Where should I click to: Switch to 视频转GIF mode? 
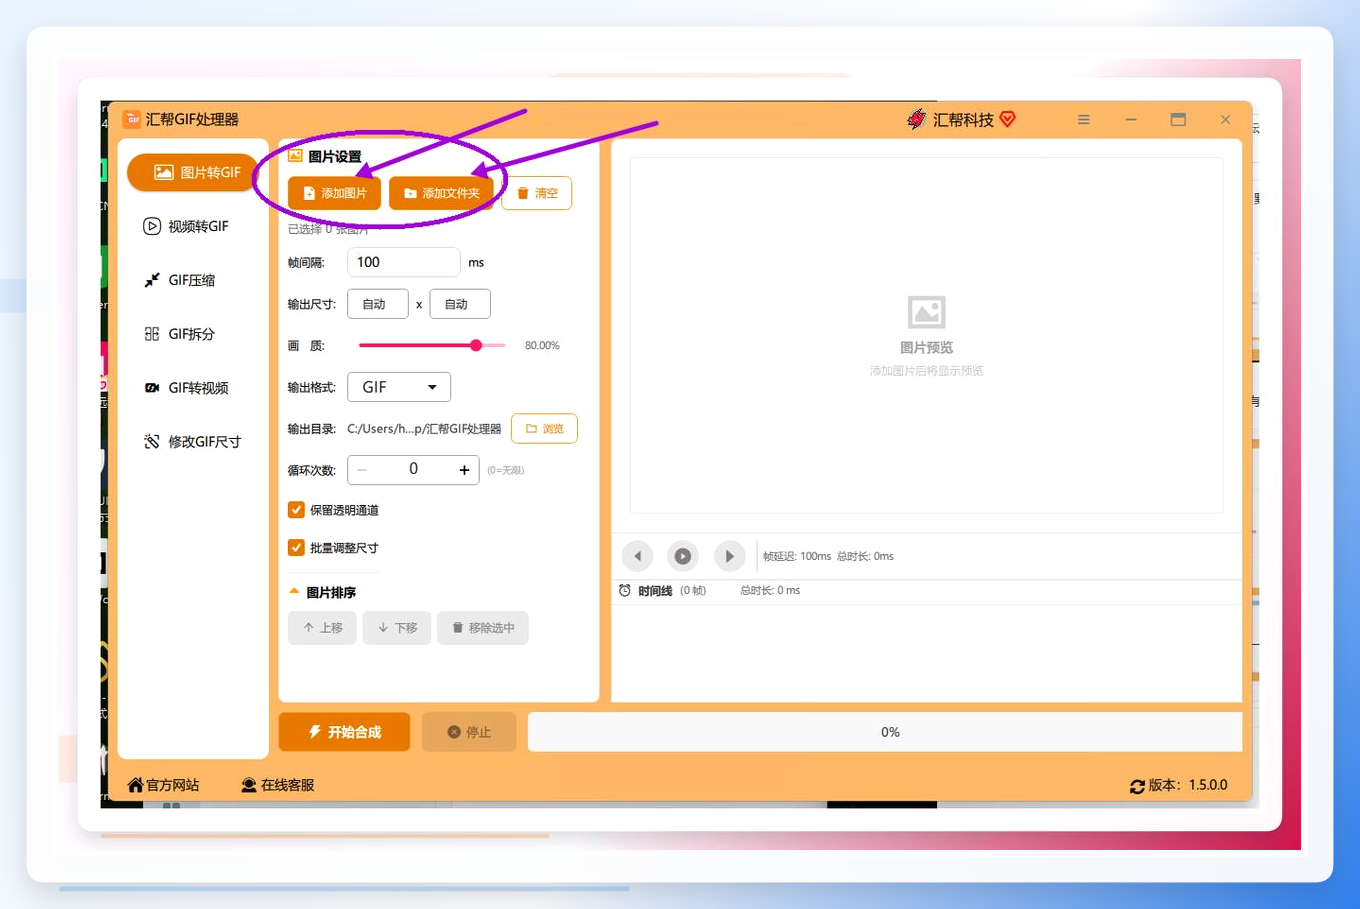click(x=186, y=226)
